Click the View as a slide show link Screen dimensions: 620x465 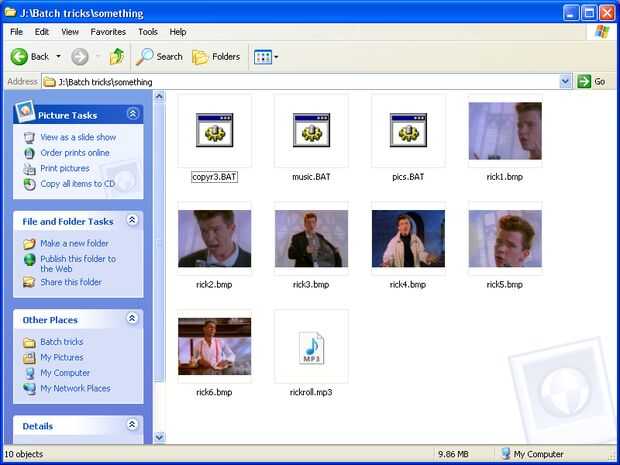pyautogui.click(x=78, y=137)
